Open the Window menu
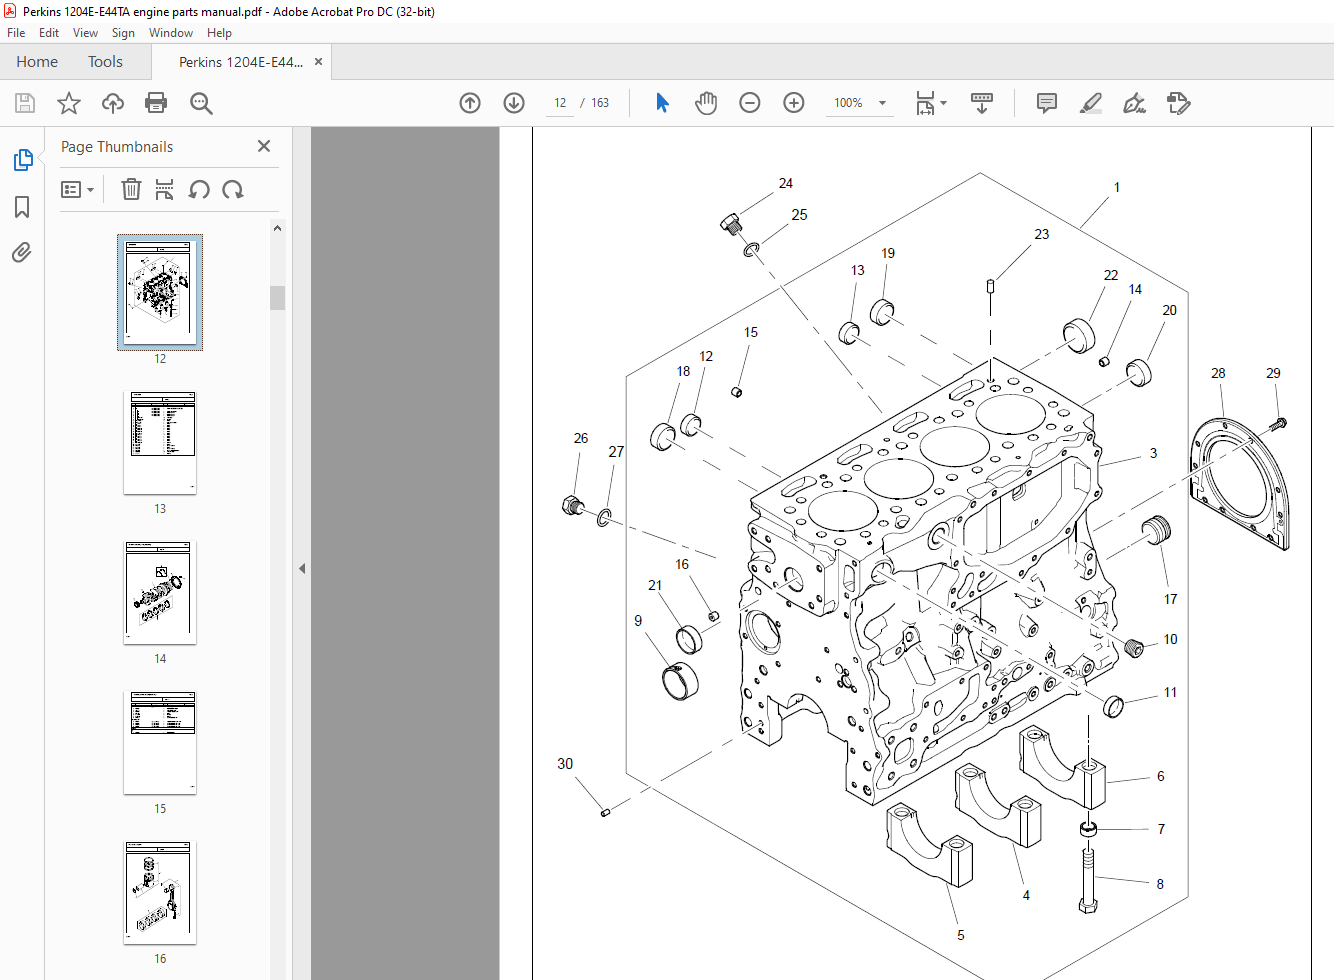 coord(171,33)
